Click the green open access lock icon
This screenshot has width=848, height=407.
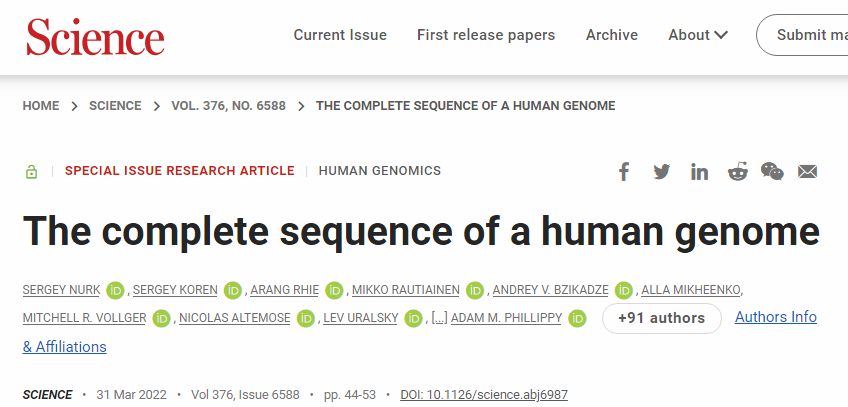(x=32, y=171)
